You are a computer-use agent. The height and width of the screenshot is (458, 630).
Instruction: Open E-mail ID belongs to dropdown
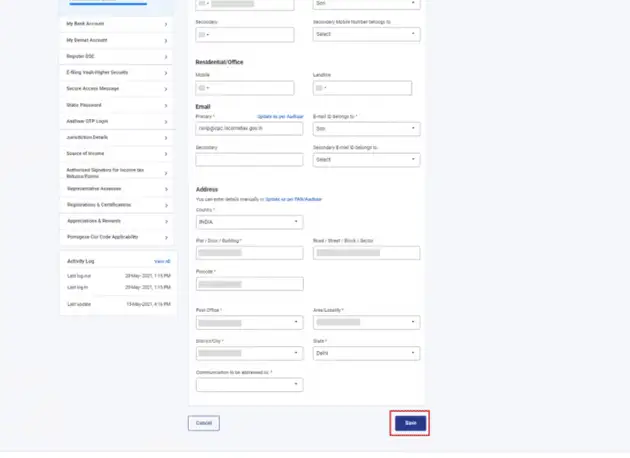click(x=366, y=129)
